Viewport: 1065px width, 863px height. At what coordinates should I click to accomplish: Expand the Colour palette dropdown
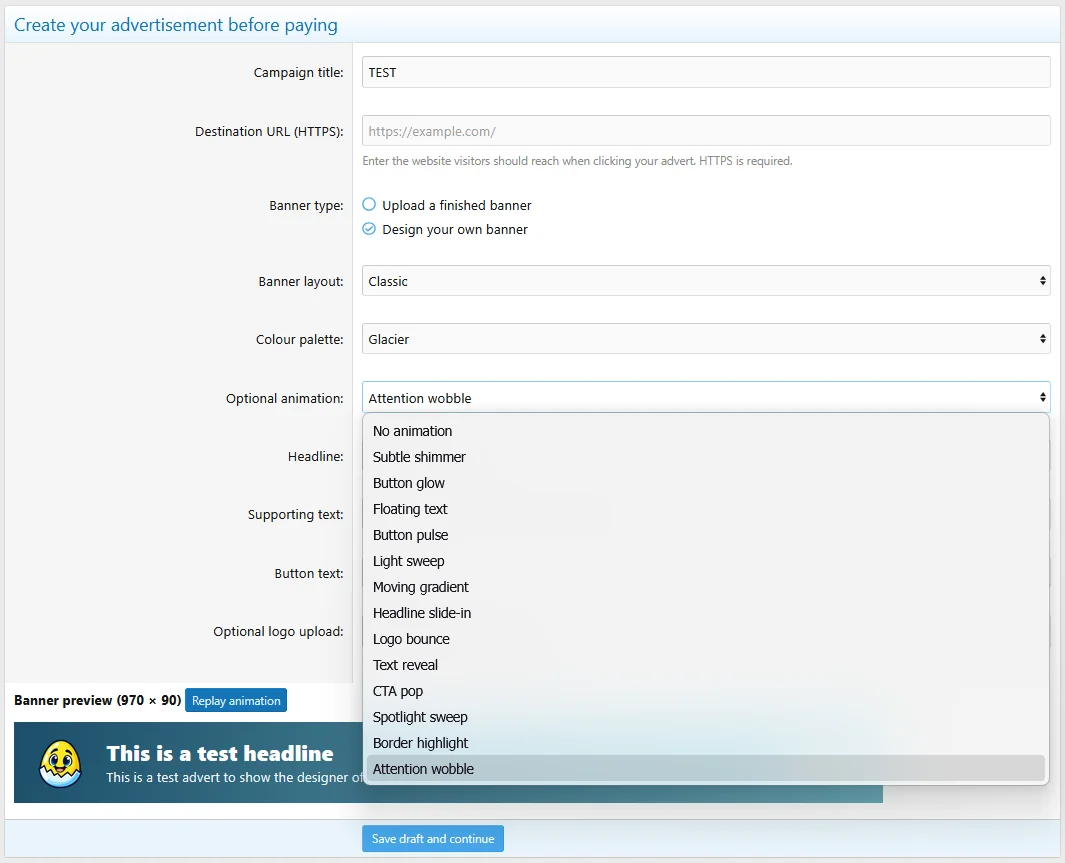click(x=706, y=339)
